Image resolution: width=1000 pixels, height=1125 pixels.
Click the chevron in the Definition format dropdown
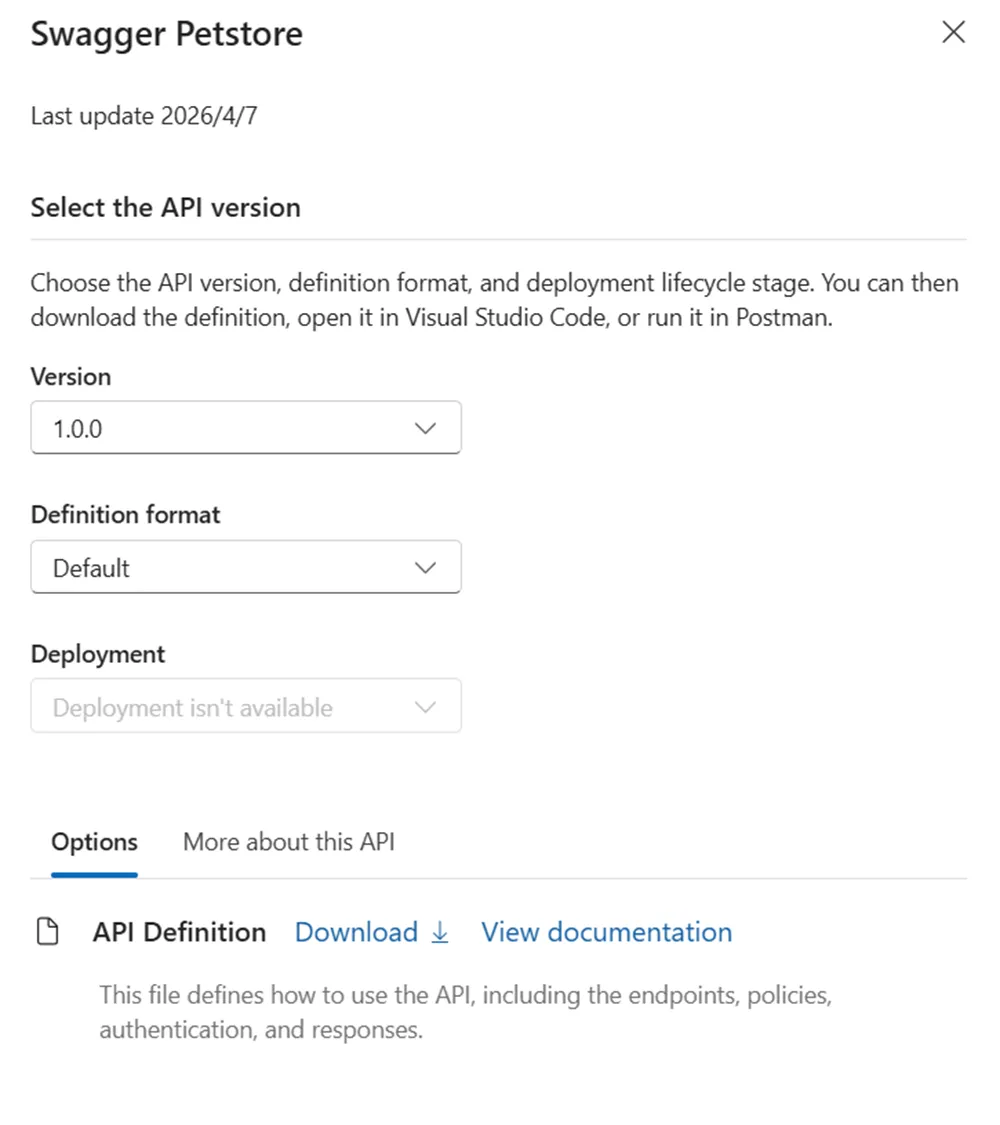[425, 568]
